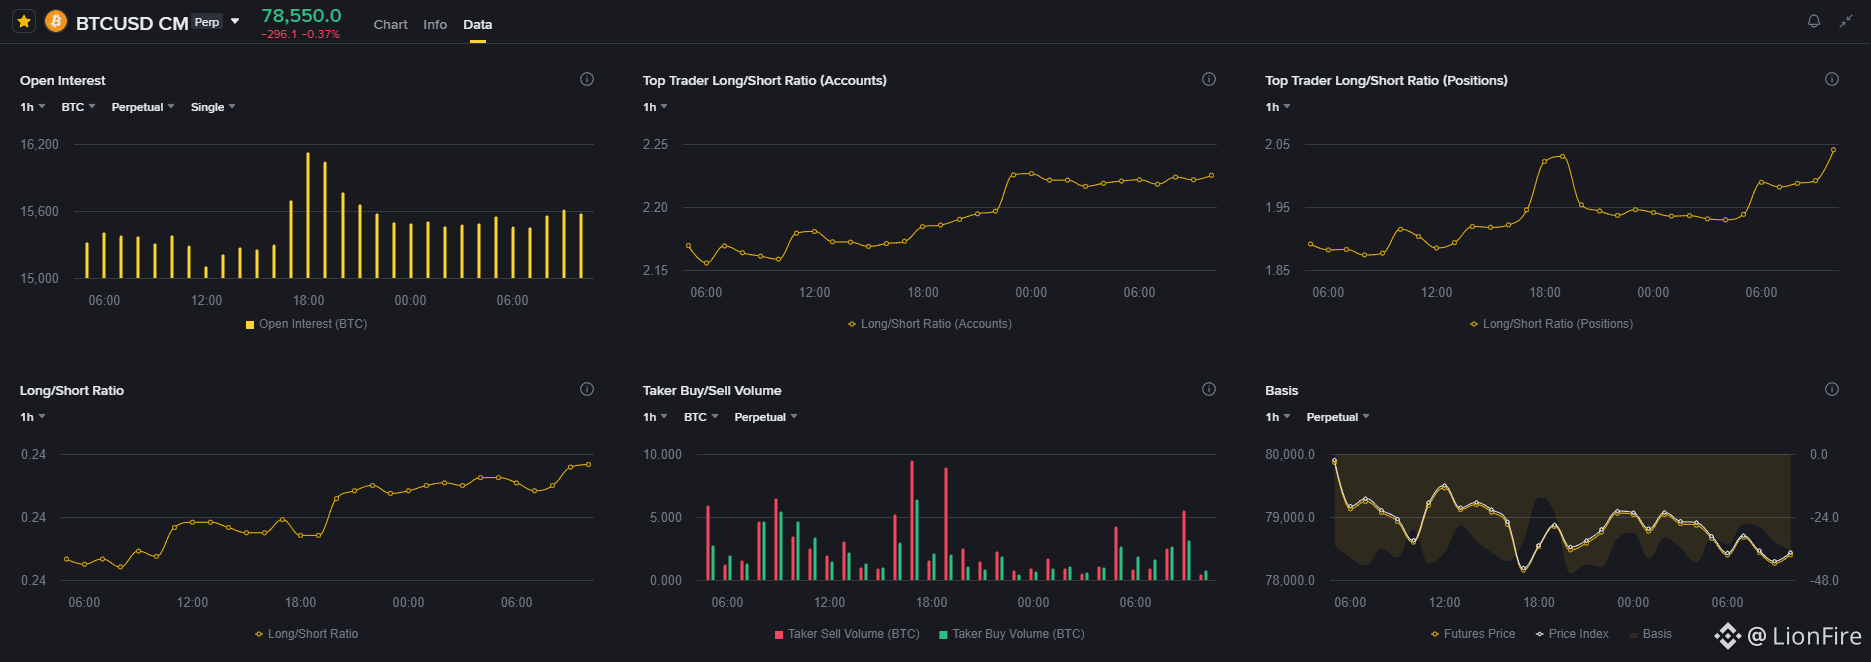
Task: Open 1h dropdown in Top Trader Ratio (Accounts)
Action: [x=655, y=107]
